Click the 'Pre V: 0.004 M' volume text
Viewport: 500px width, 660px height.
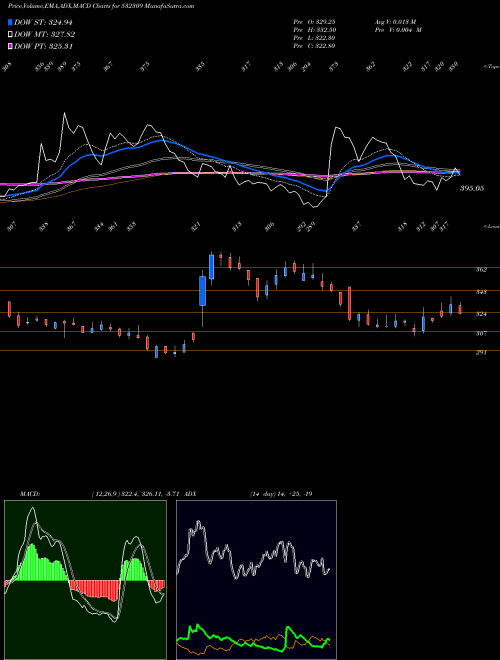(399, 30)
